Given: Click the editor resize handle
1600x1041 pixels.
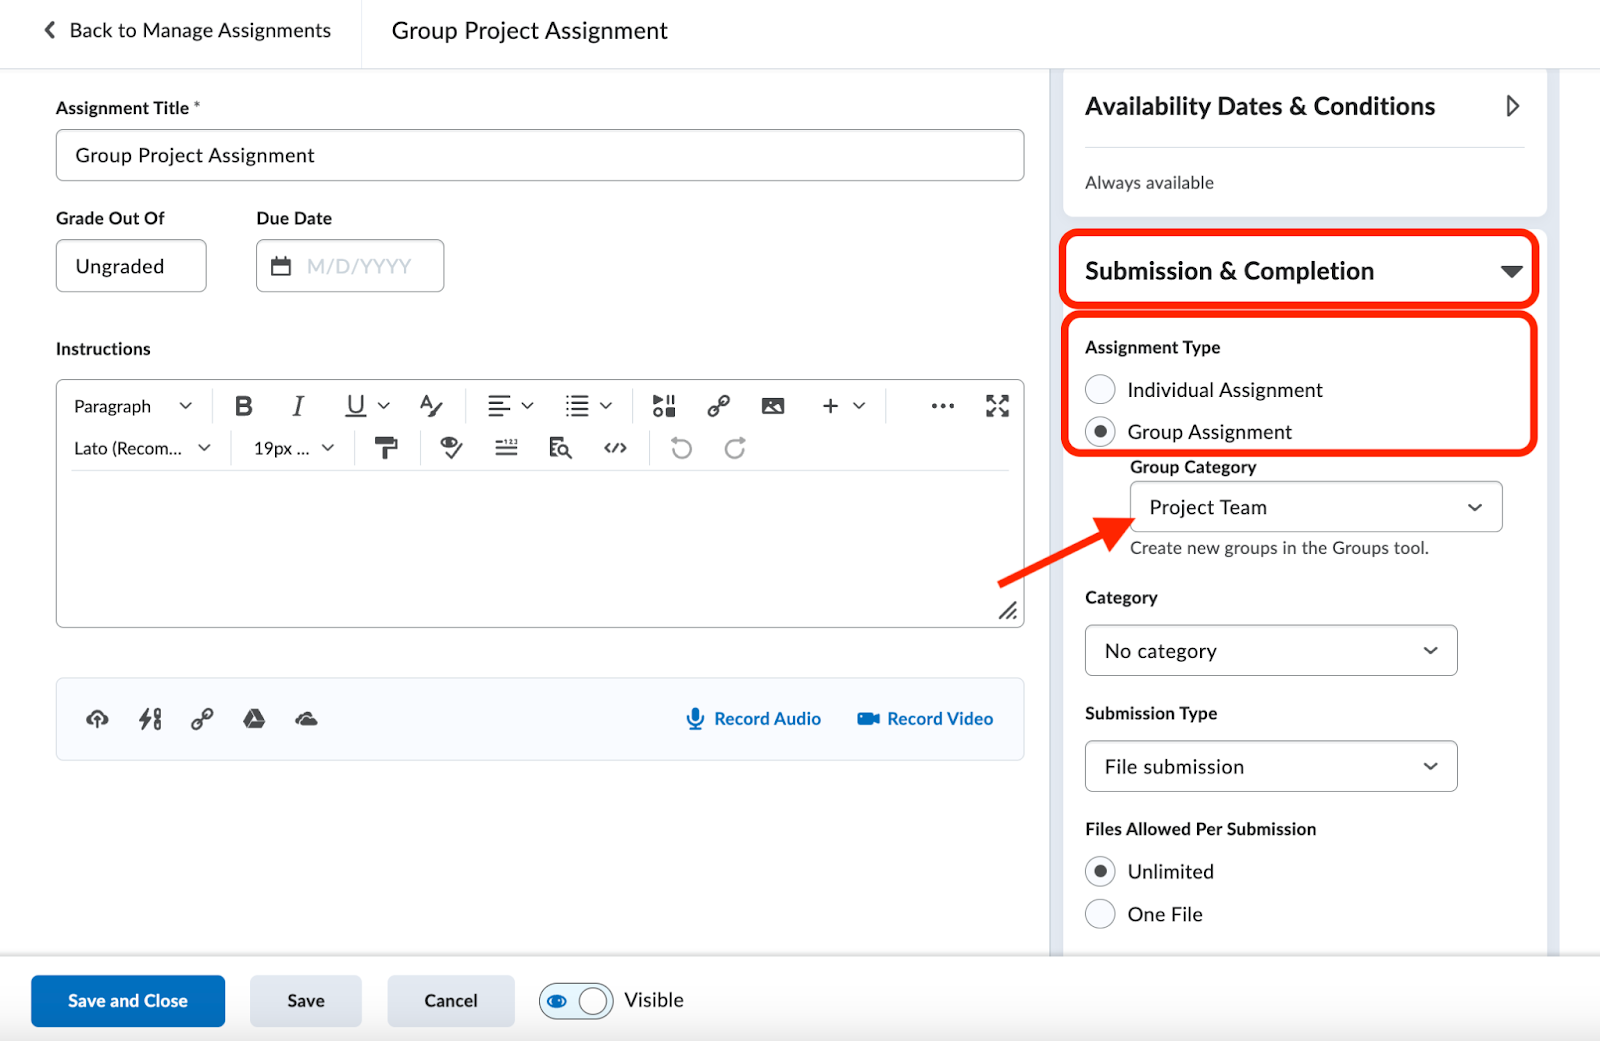Looking at the screenshot, I should click(1008, 611).
